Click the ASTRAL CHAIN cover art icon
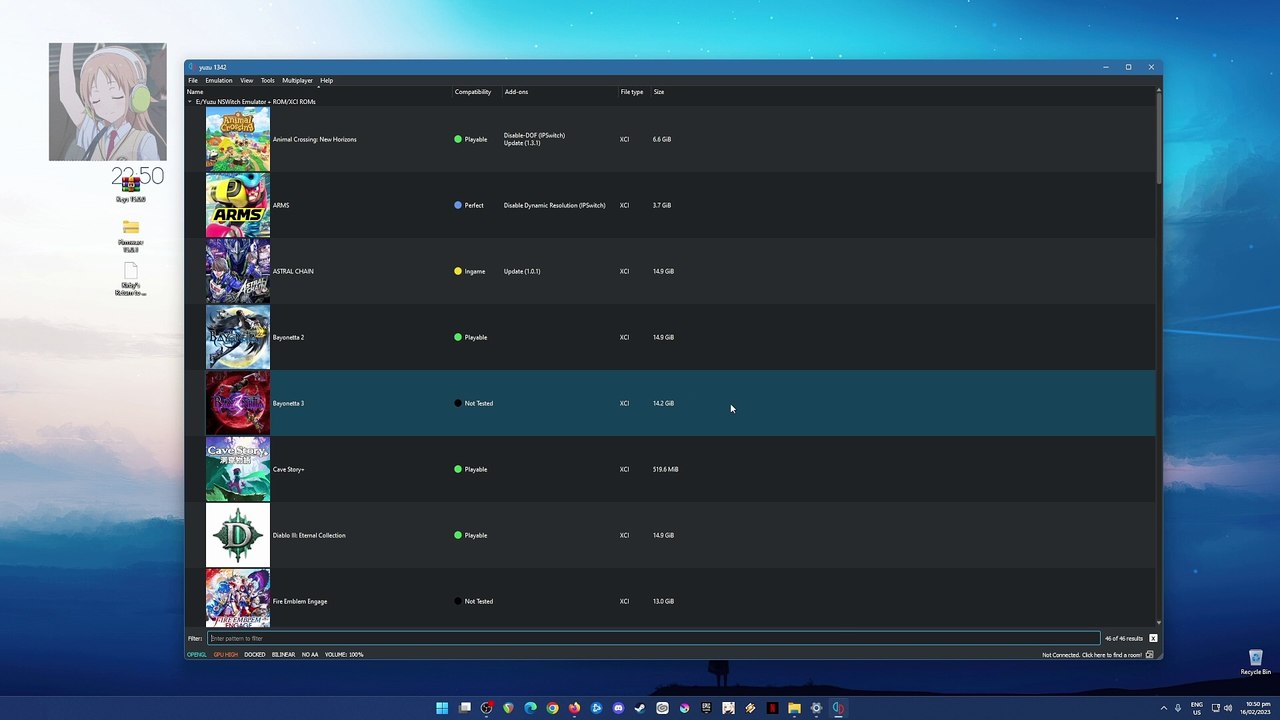The height and width of the screenshot is (720, 1280). [x=237, y=271]
